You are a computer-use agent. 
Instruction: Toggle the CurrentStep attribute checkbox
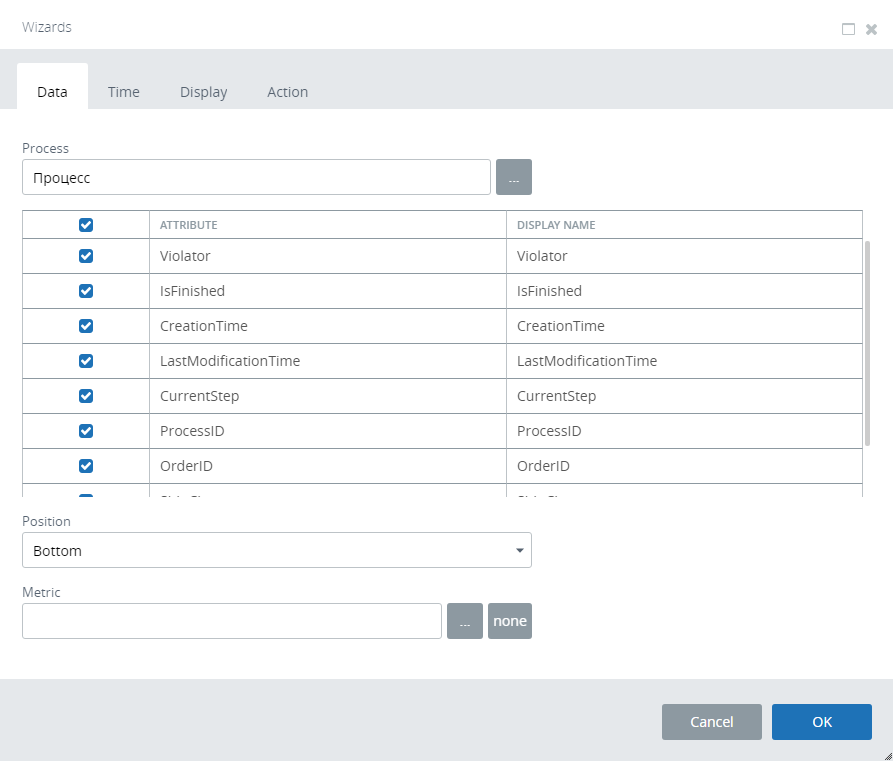(x=86, y=396)
